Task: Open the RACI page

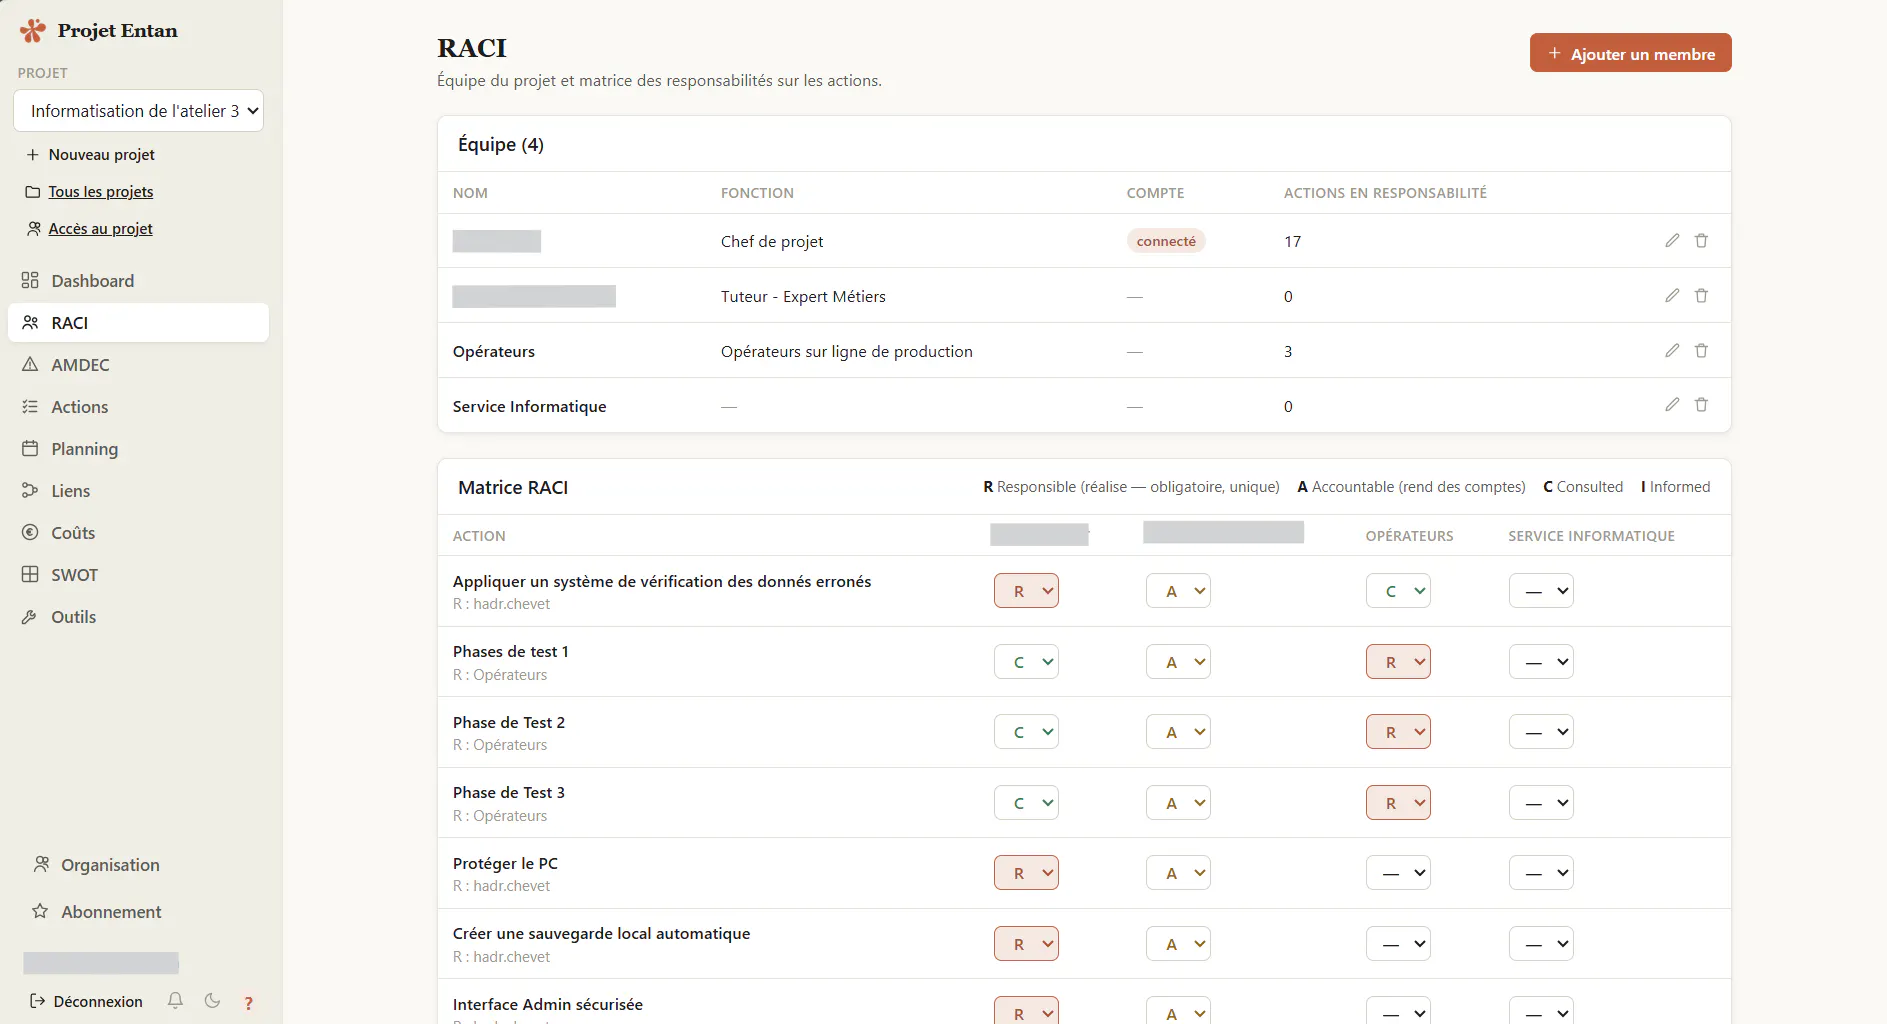Action: pyautogui.click(x=138, y=323)
